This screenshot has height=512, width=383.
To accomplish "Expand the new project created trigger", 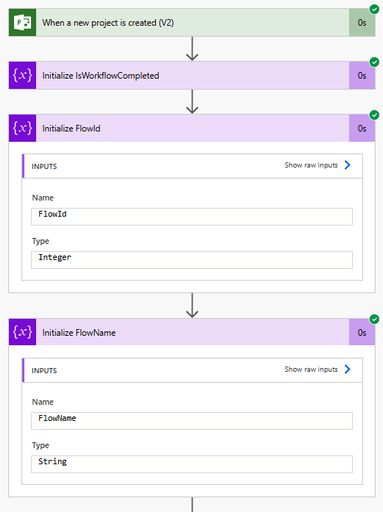I will [192, 23].
